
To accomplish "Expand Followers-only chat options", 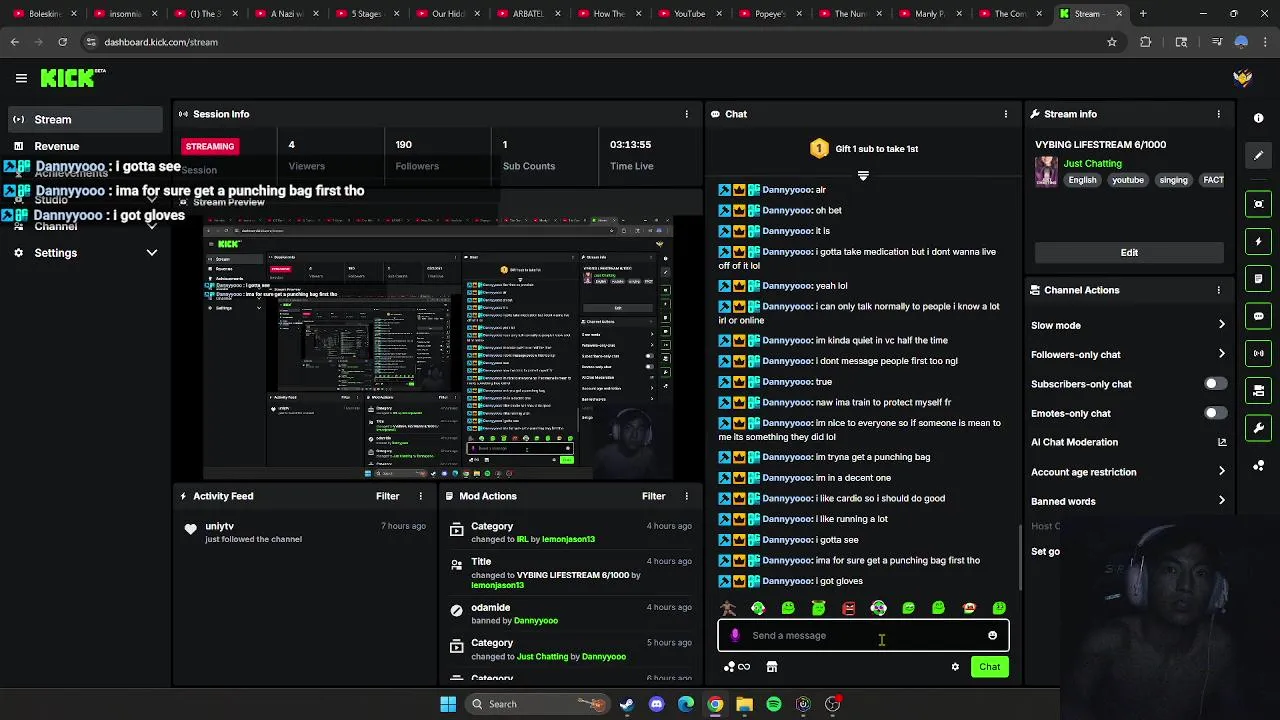I will [1221, 354].
